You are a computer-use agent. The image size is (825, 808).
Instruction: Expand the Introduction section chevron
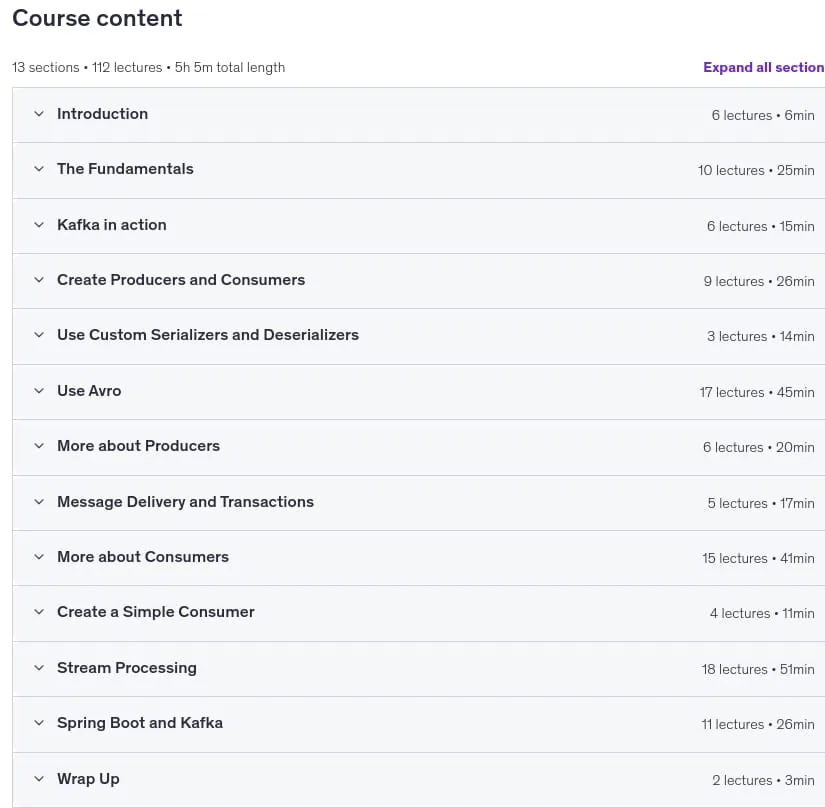point(39,114)
